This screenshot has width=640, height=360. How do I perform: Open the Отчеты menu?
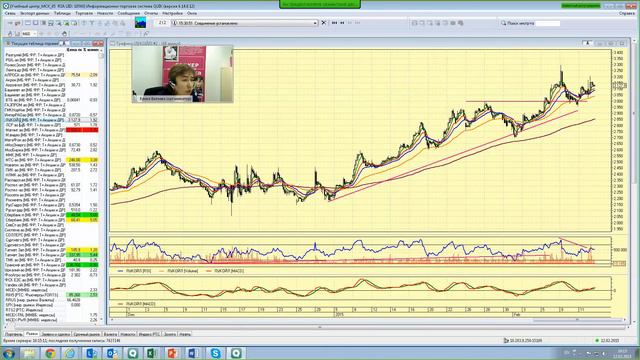pos(151,13)
